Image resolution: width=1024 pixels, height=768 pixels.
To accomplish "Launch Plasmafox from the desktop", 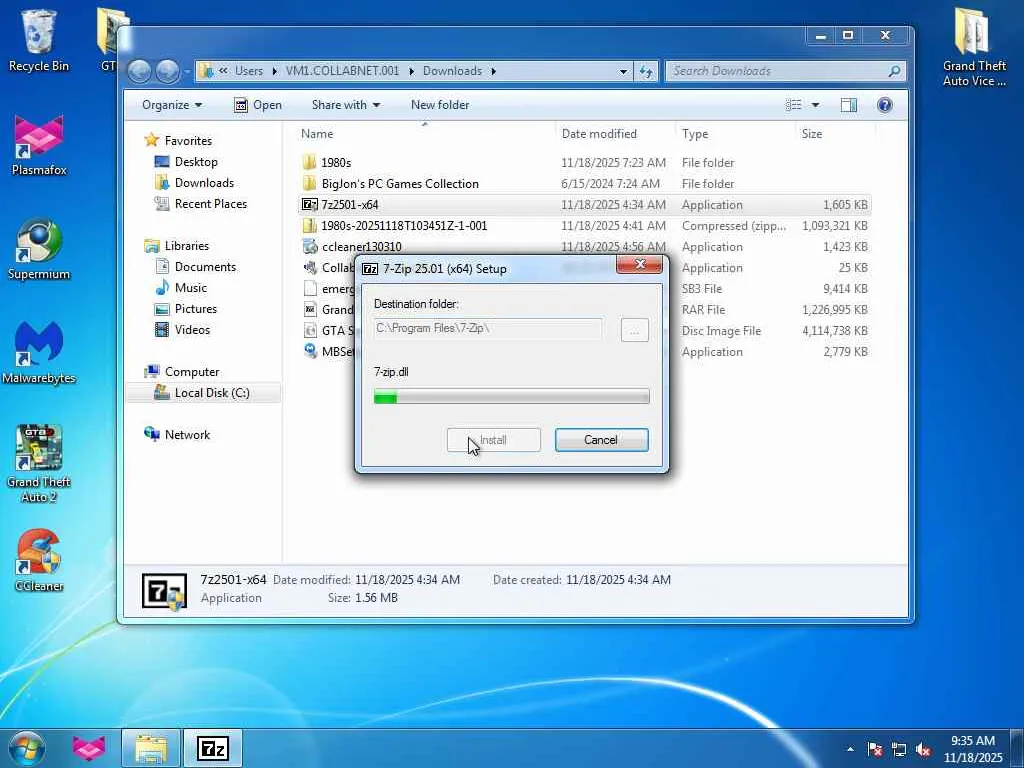I will [39, 145].
